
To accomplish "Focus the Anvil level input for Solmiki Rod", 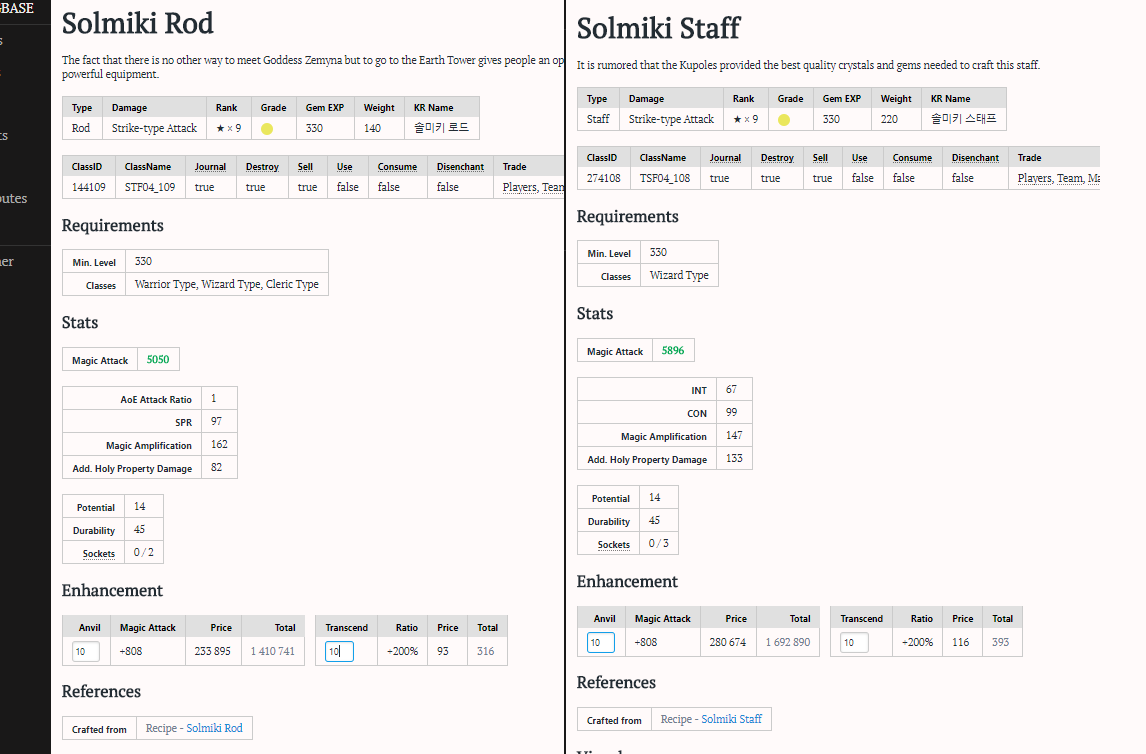I will point(86,651).
